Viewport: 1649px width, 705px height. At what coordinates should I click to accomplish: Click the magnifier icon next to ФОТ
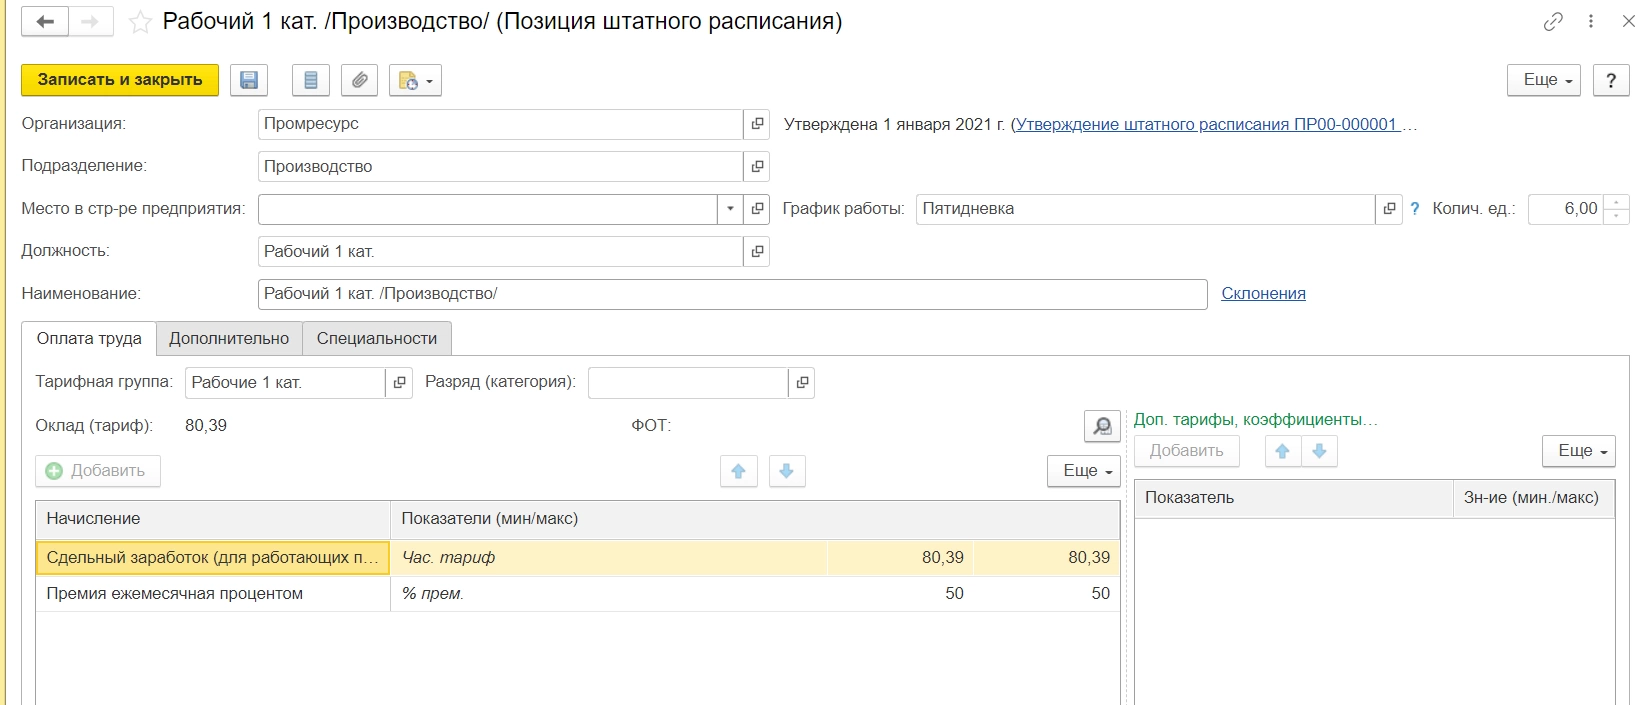click(x=1101, y=426)
